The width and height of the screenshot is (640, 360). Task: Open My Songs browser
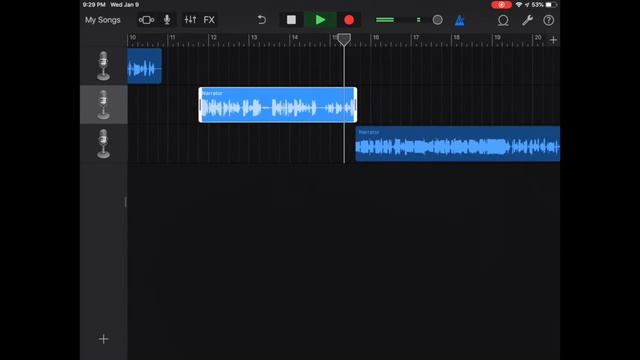[x=102, y=20]
